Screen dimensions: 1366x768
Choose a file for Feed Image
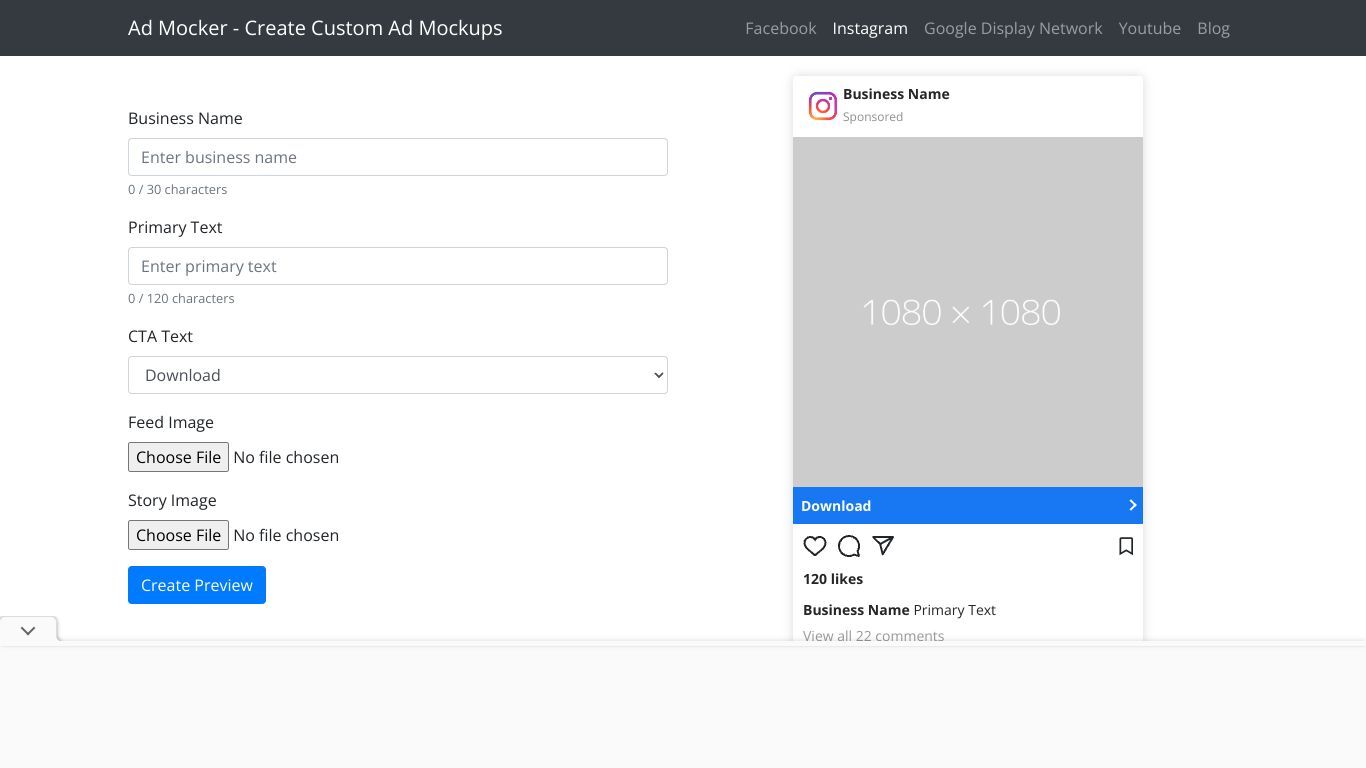(178, 457)
